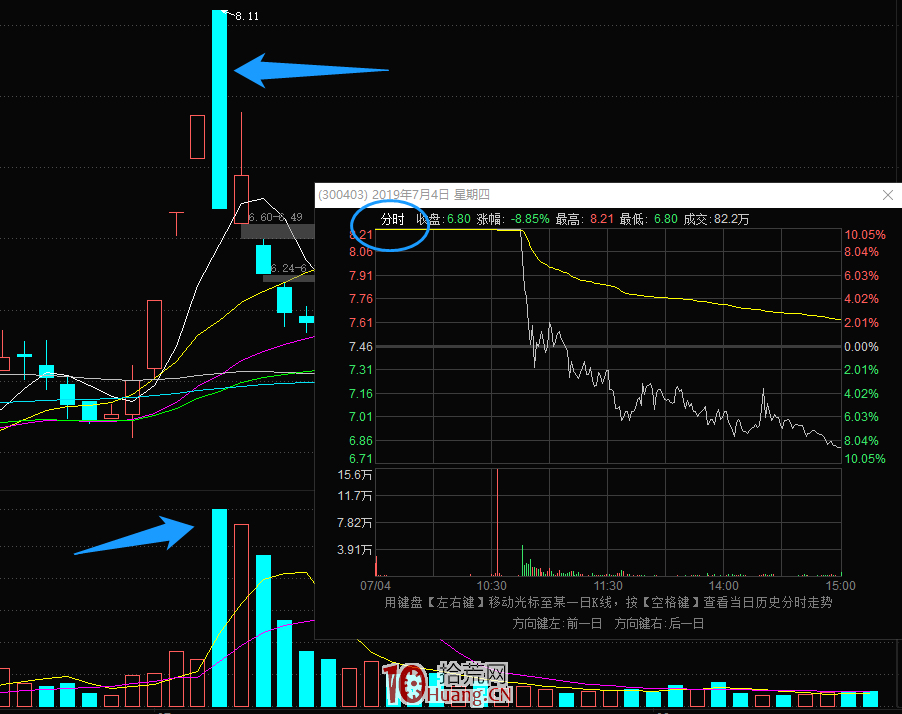Click the popup title 2019年7月4日 星期四
Image resolution: width=902 pixels, height=714 pixels.
coord(431,194)
